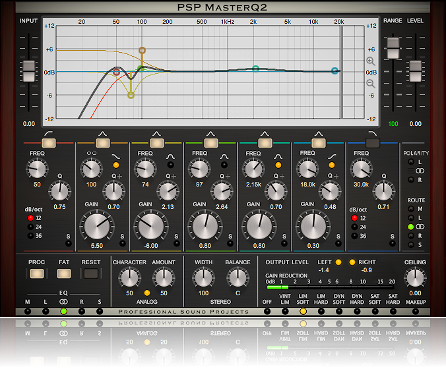Select the LIN HARD limiter mode

tap(321, 311)
